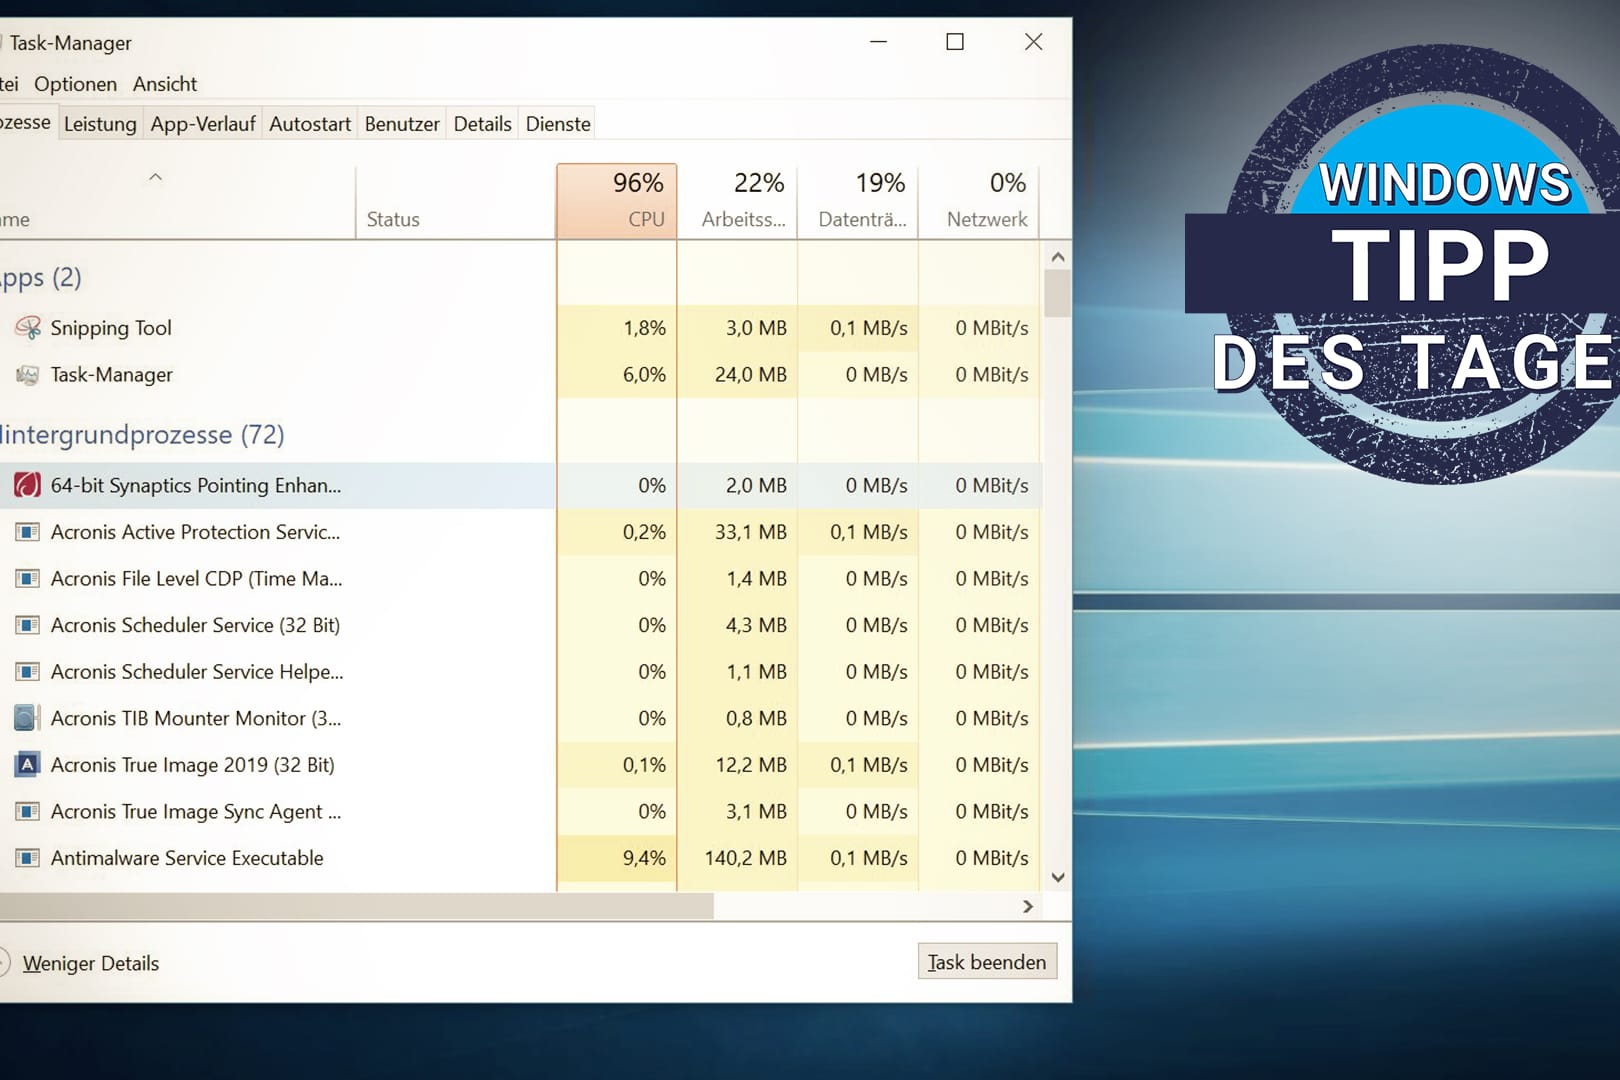Click the Hintergrundprozesse (72) group header
1620x1080 pixels.
coord(141,435)
